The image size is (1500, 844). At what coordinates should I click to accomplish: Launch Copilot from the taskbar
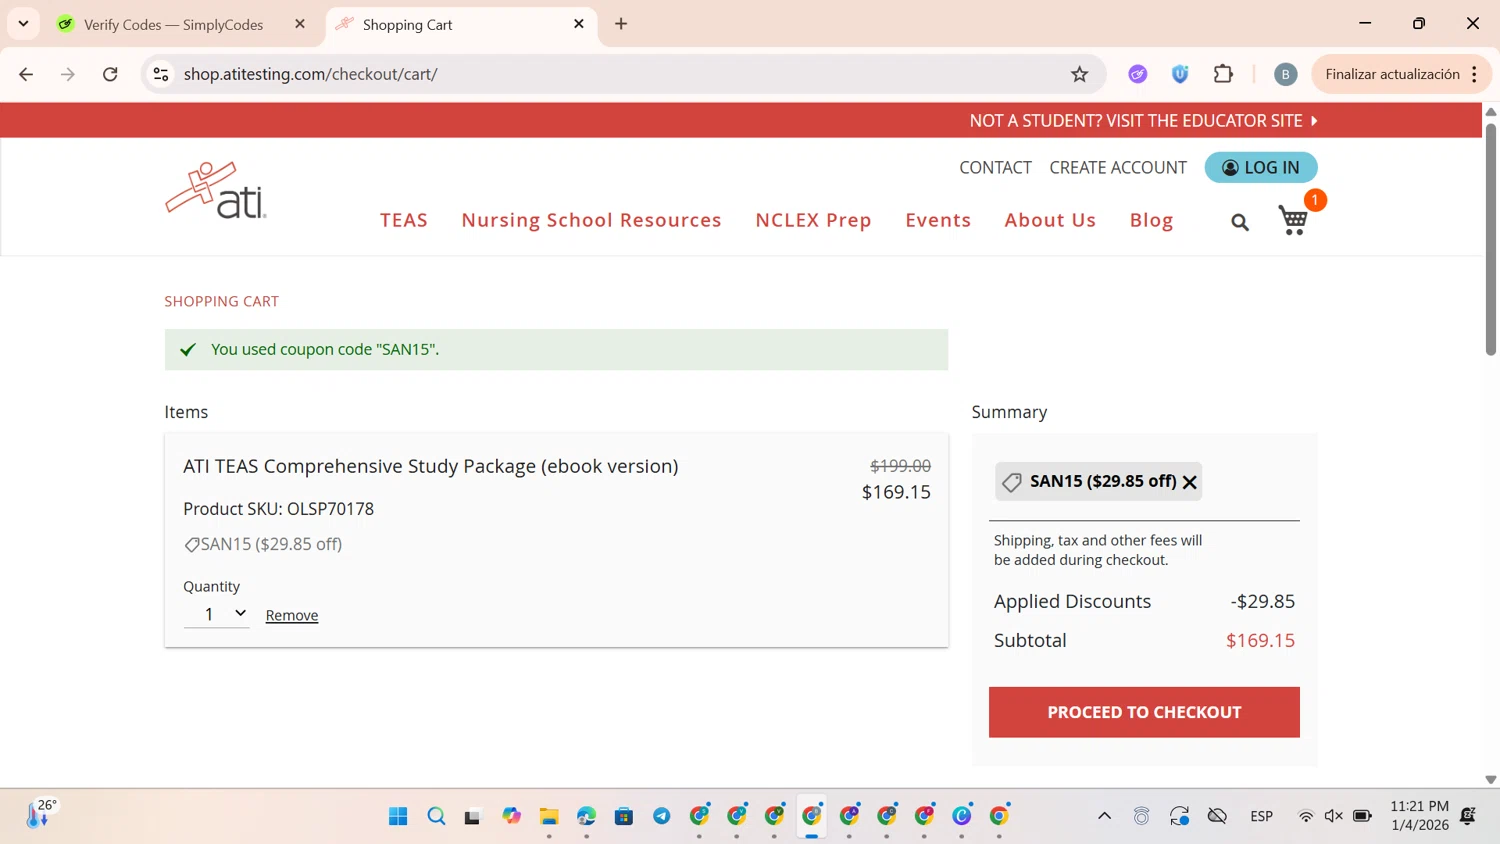tap(511, 816)
